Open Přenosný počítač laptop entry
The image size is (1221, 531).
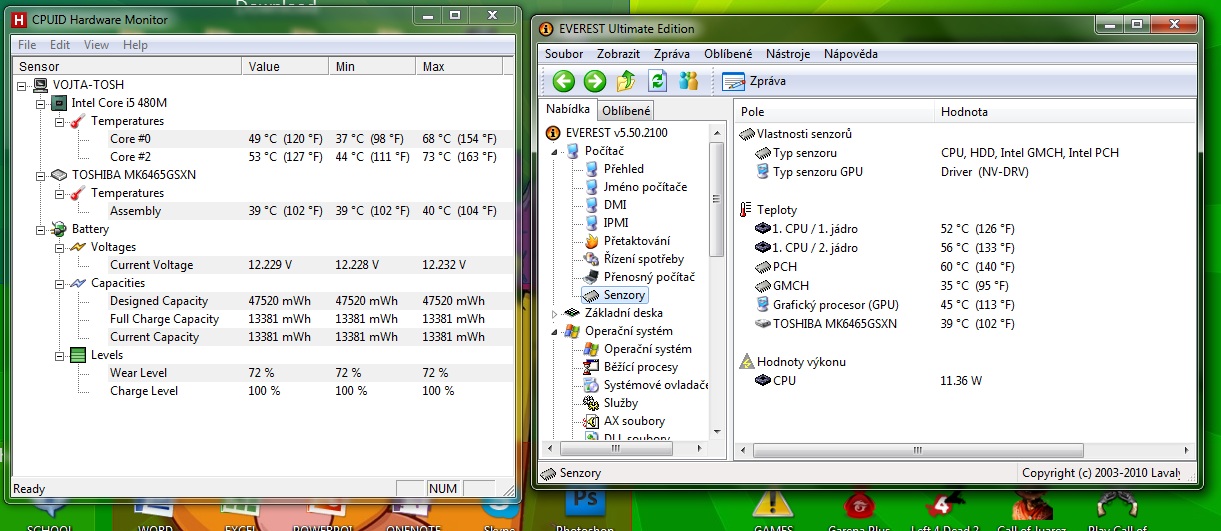click(639, 276)
